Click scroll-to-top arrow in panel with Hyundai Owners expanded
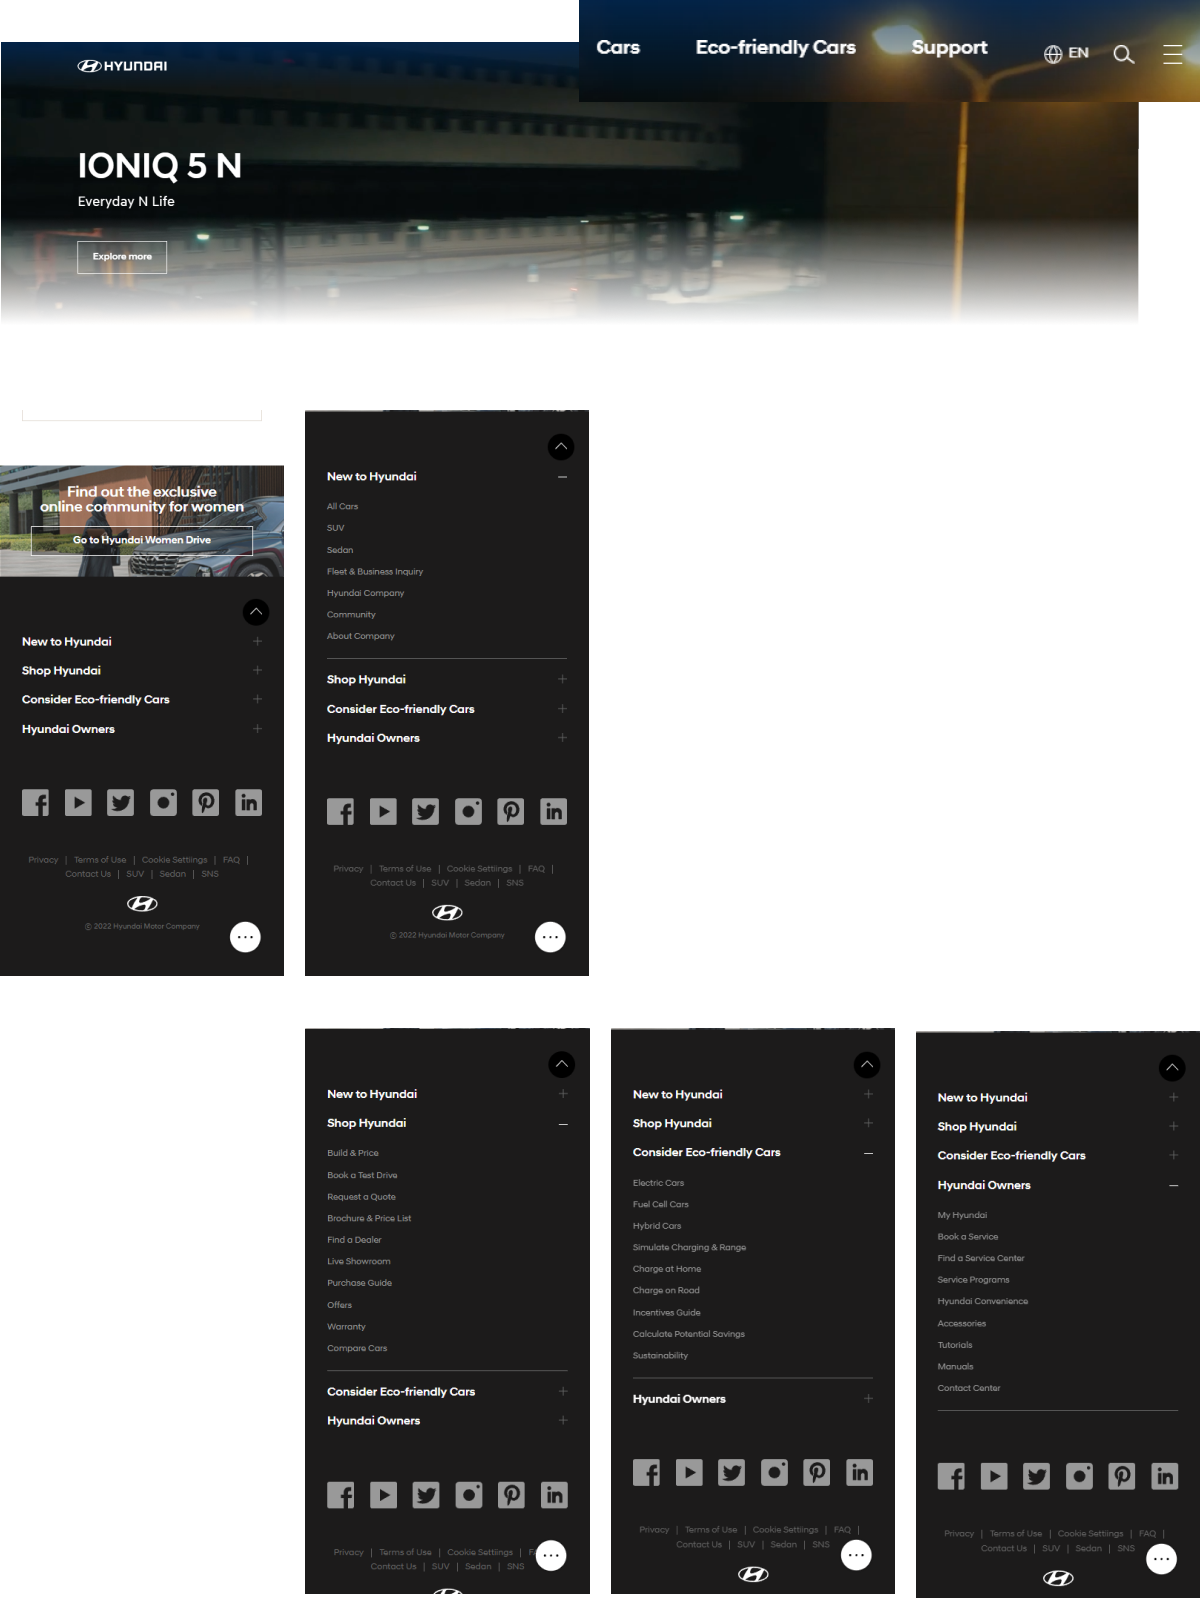The width and height of the screenshot is (1200, 1598). point(1172,1068)
